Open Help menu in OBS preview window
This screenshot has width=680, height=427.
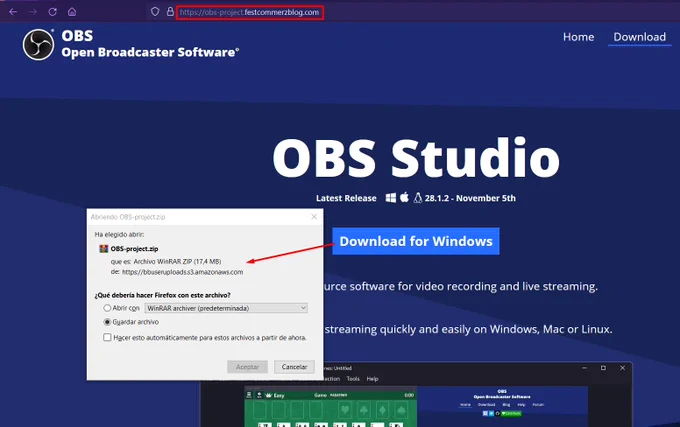pos(373,378)
